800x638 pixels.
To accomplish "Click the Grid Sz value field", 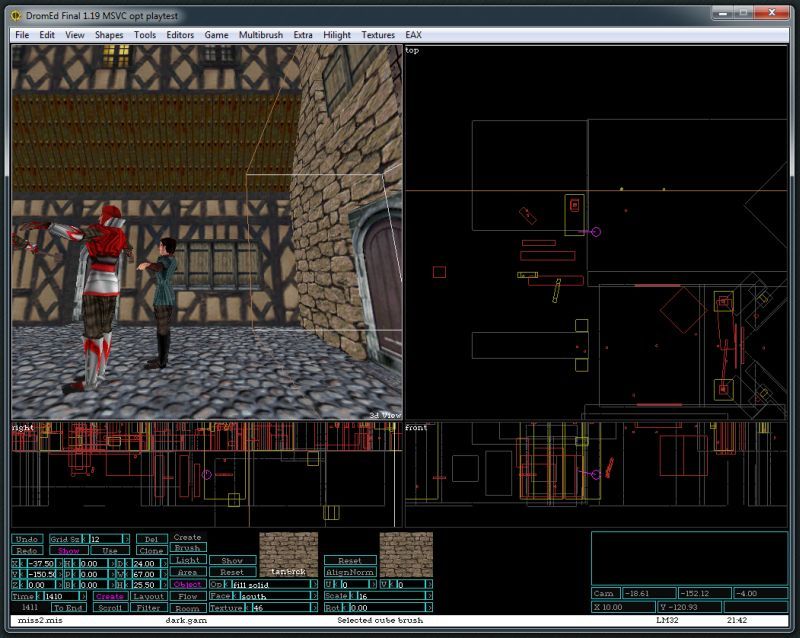I will click(106, 539).
